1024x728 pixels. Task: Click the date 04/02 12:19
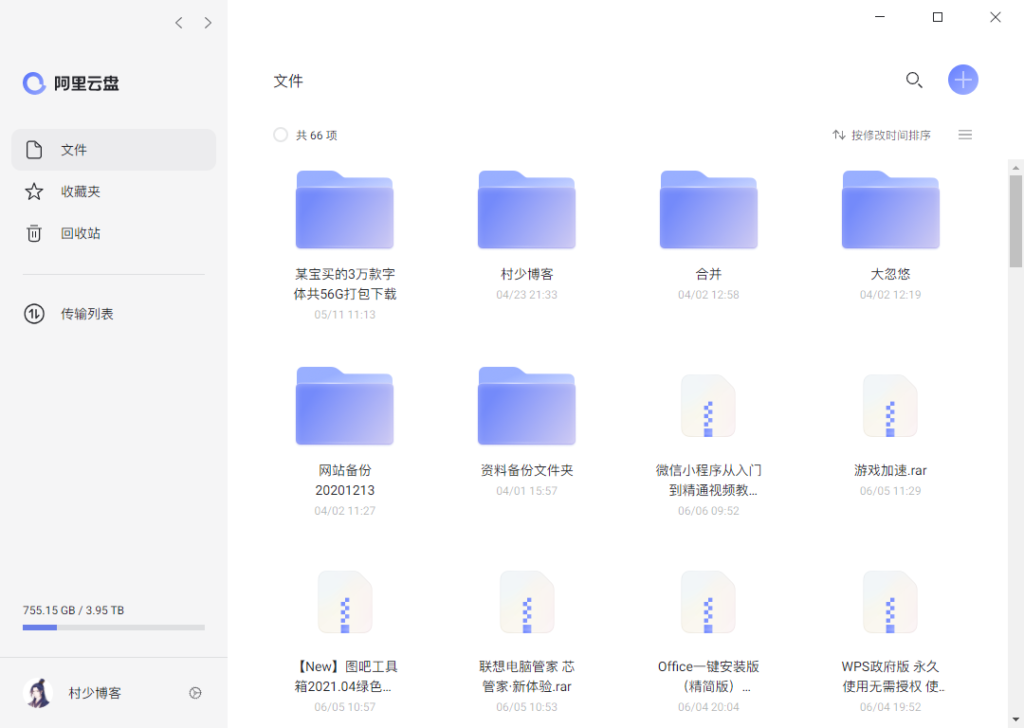click(890, 295)
